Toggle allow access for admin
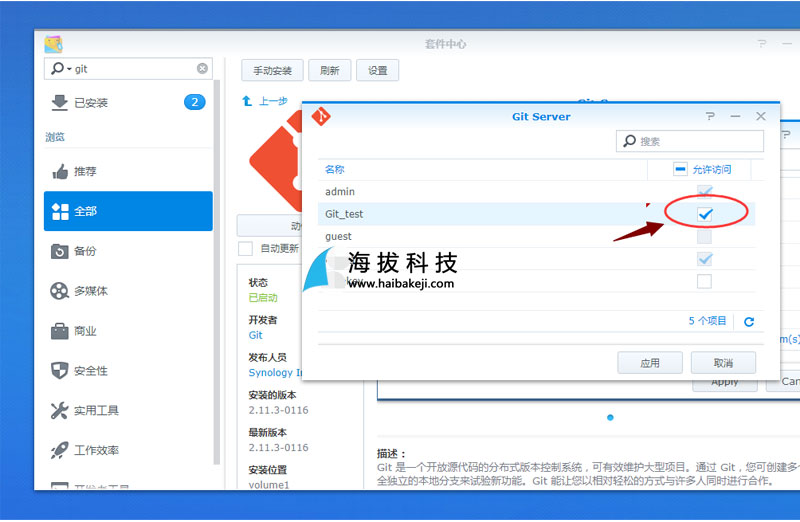800x522 pixels. coord(705,192)
